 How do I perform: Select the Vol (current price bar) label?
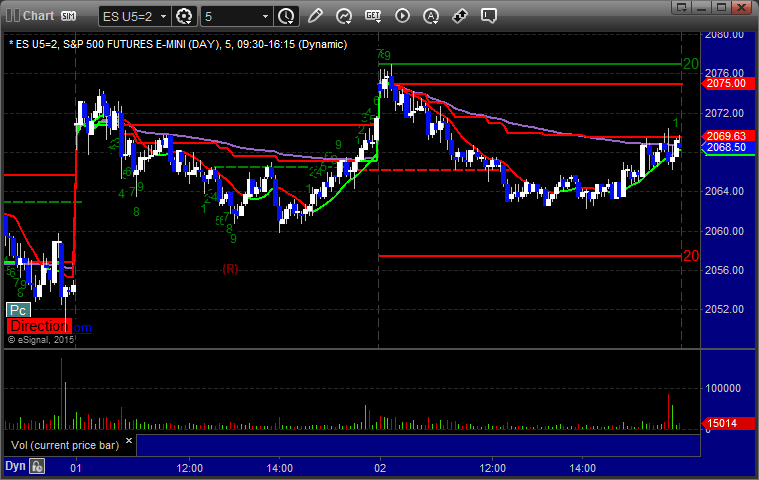pos(65,445)
